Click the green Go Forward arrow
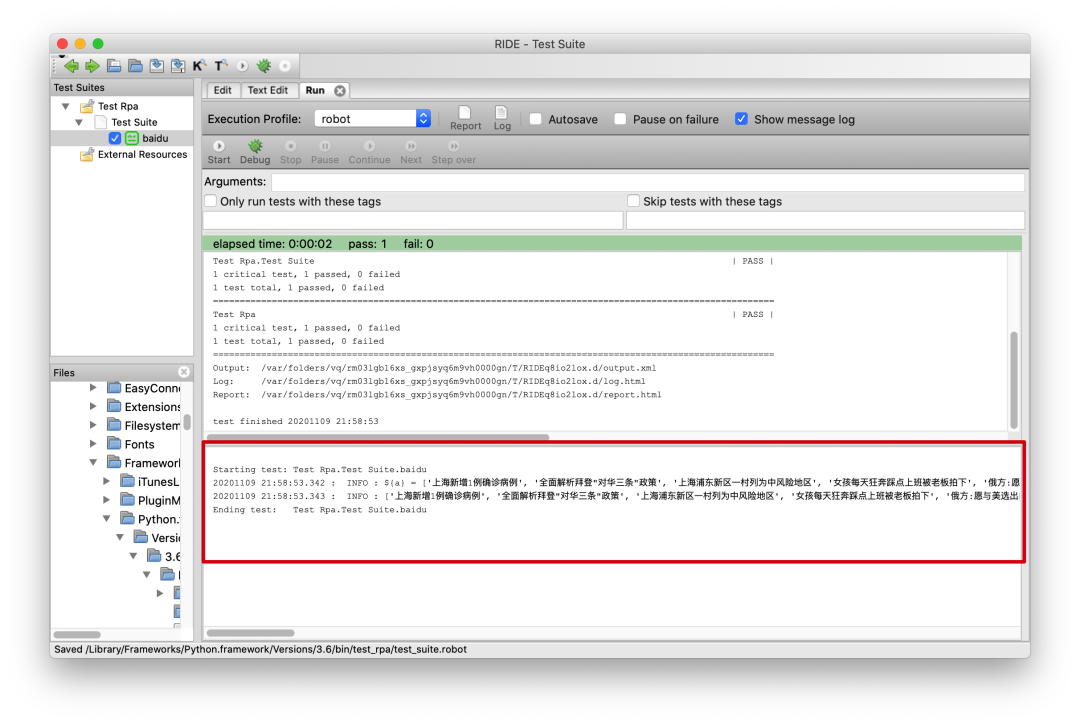 point(92,66)
